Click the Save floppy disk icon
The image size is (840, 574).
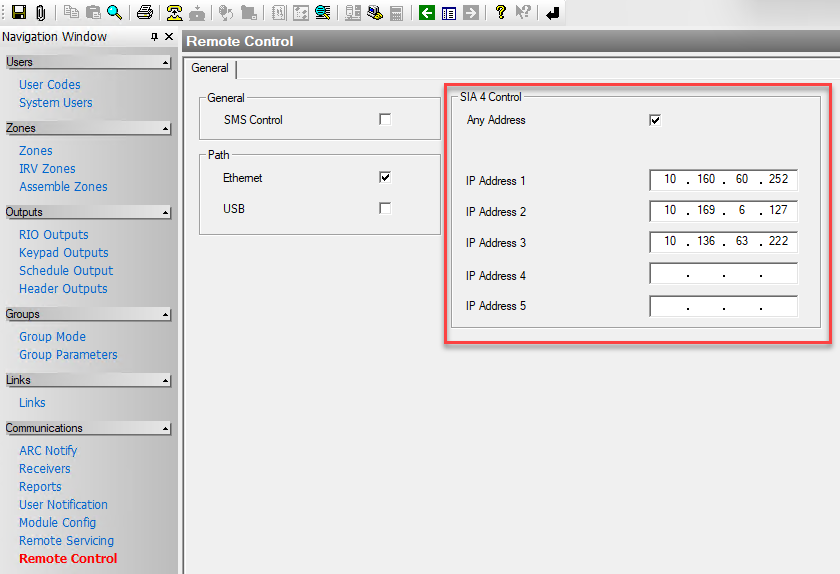click(18, 13)
